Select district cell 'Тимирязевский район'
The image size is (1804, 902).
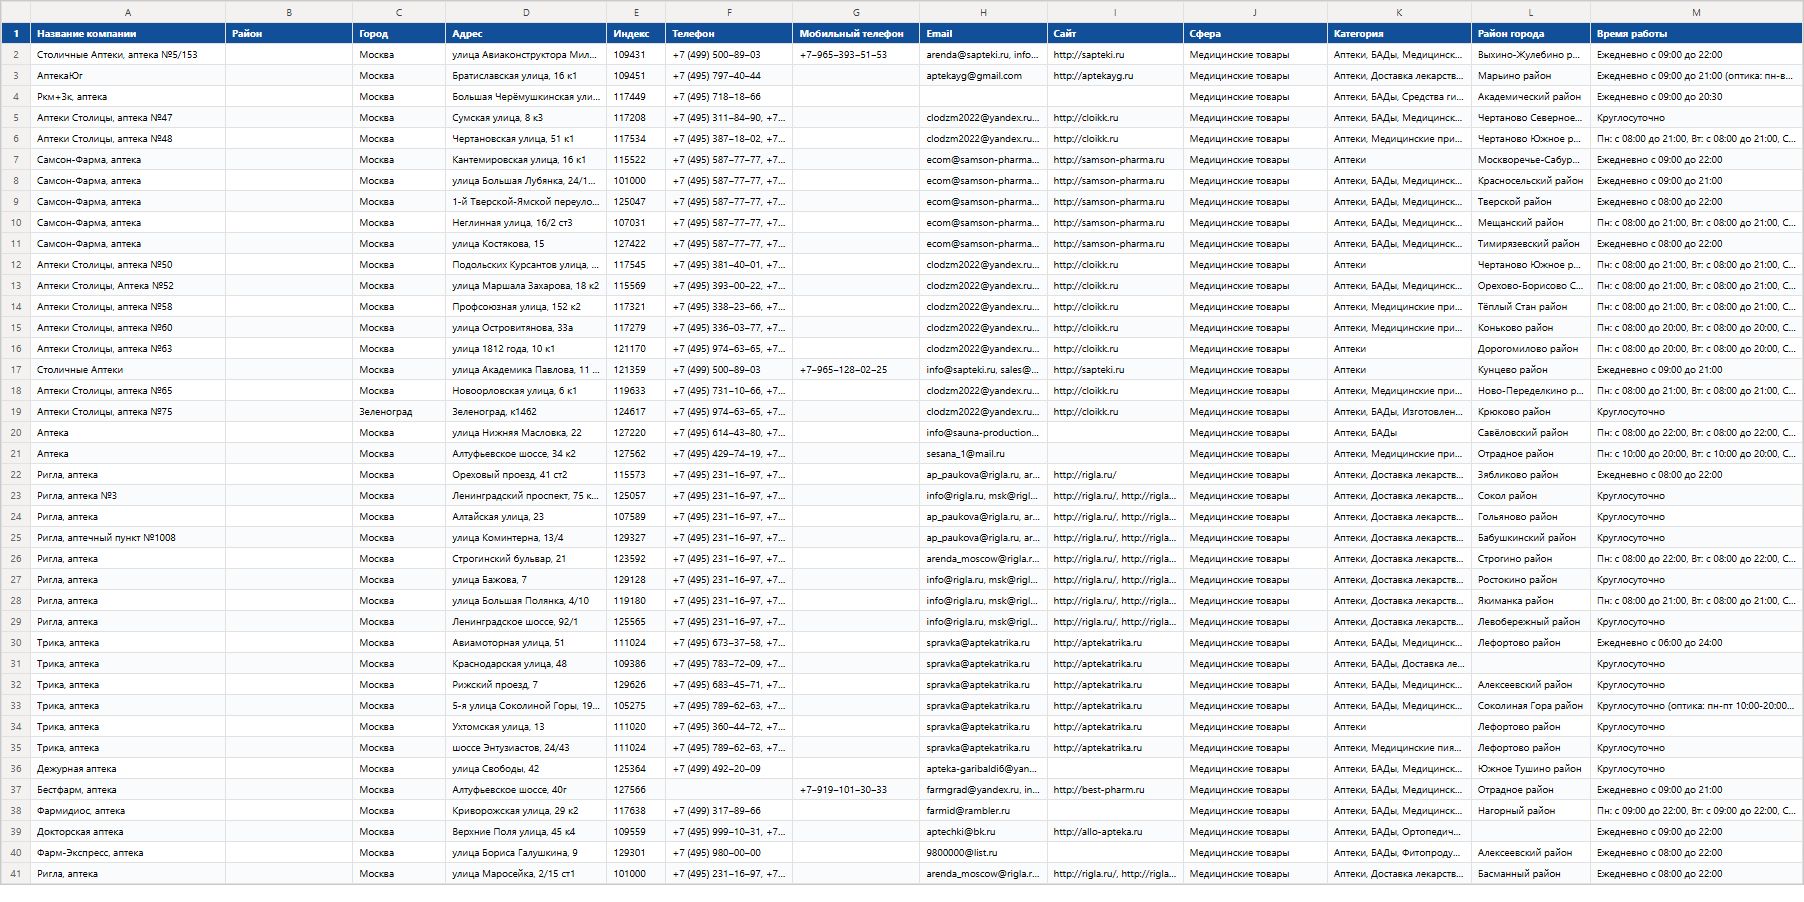point(1531,244)
